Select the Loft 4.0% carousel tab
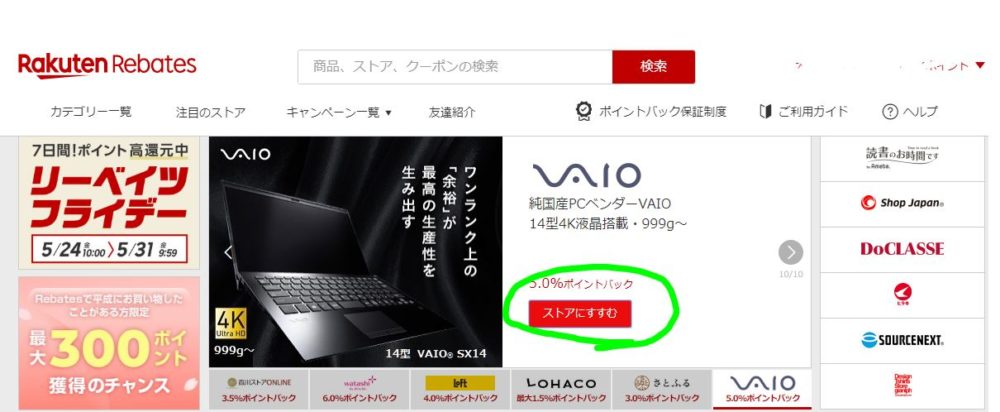This screenshot has height=412, width=1000. [x=460, y=390]
